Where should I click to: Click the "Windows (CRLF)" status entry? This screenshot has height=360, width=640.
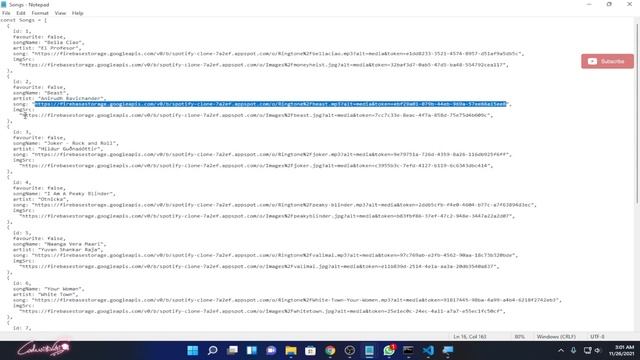[556, 337]
